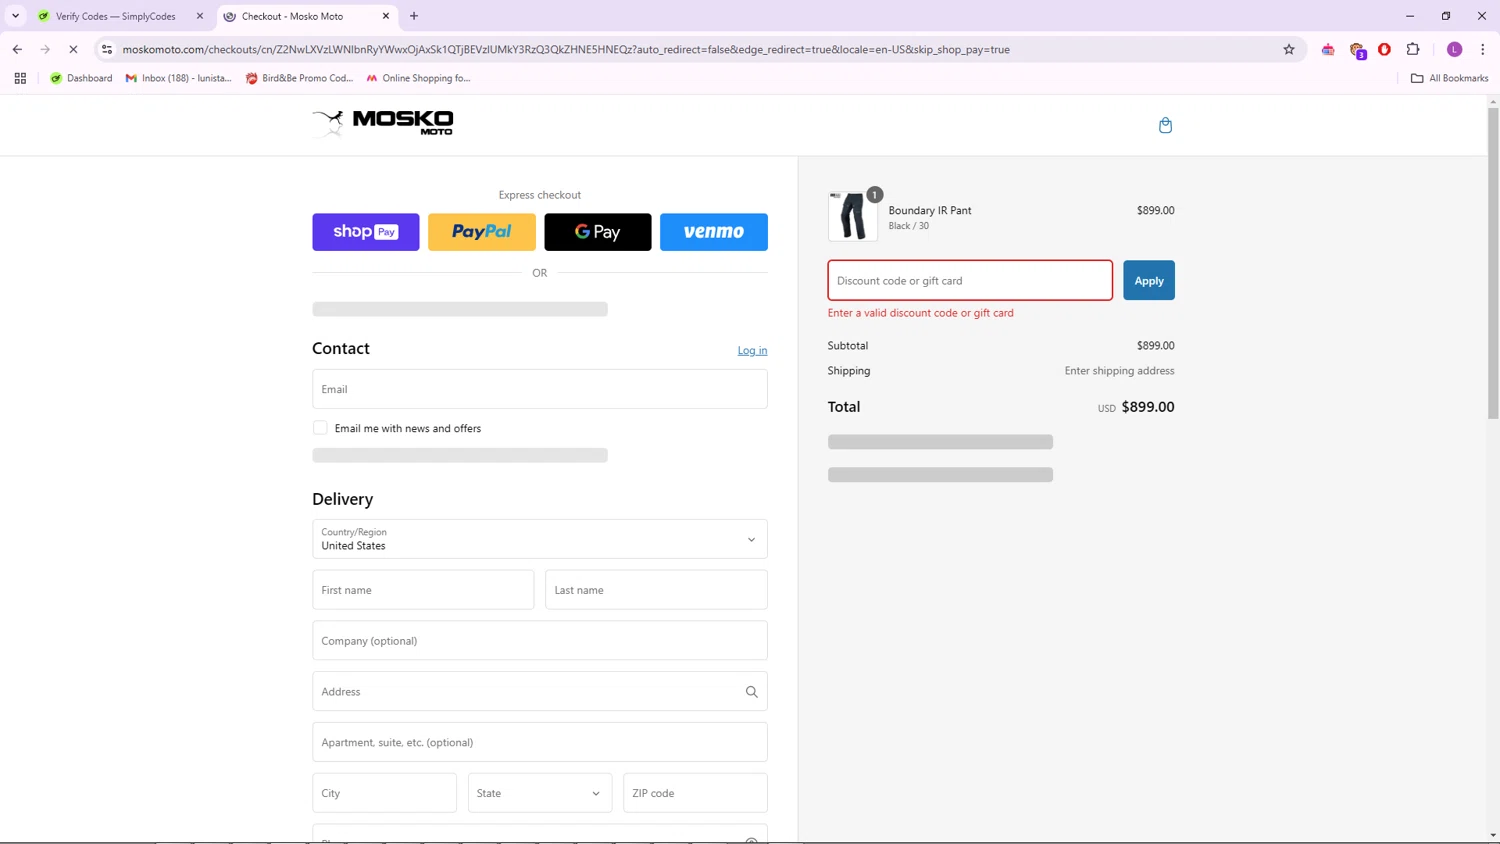Focus the First name field
Image resolution: width=1500 pixels, height=844 pixels.
tap(423, 590)
